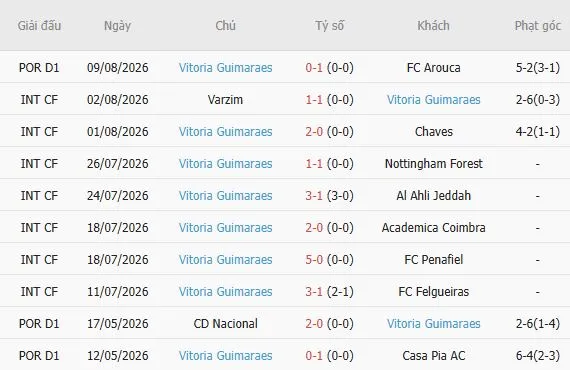Click the Tỷ số column header
This screenshot has width=570, height=370.
point(329,26)
